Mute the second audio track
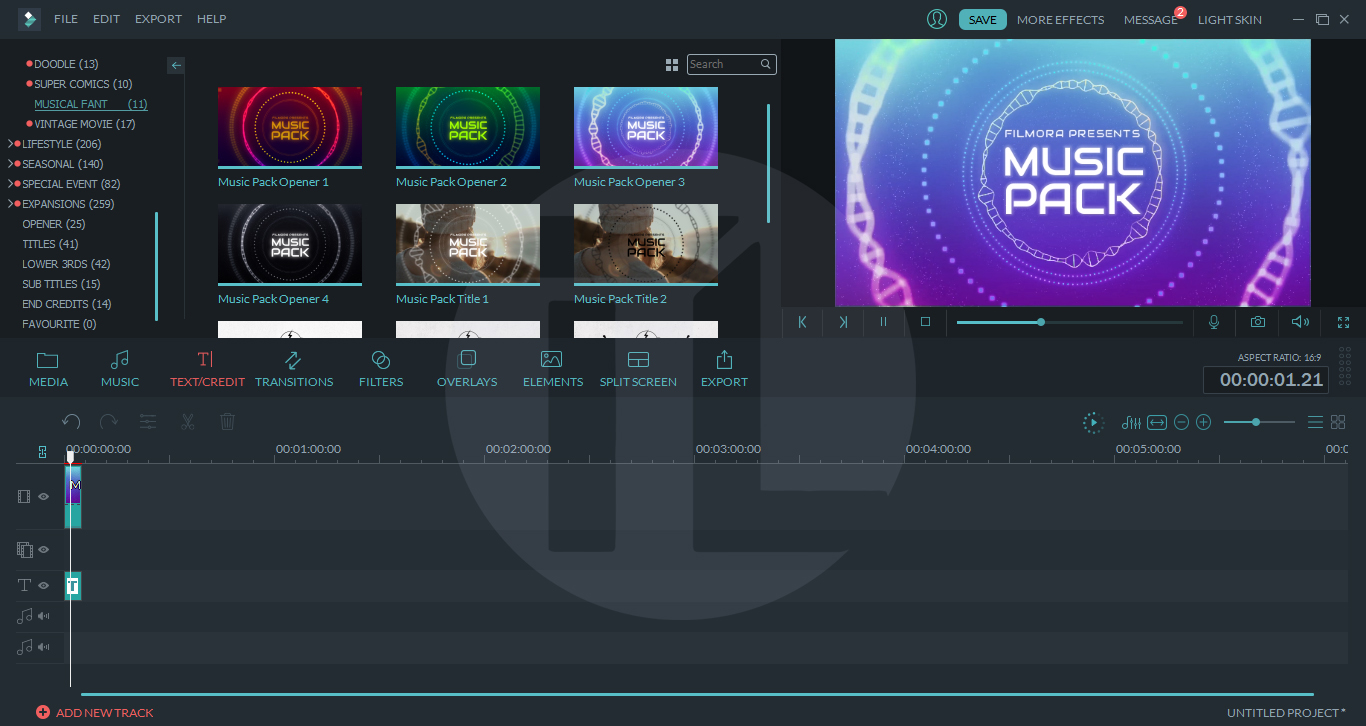 pos(44,647)
